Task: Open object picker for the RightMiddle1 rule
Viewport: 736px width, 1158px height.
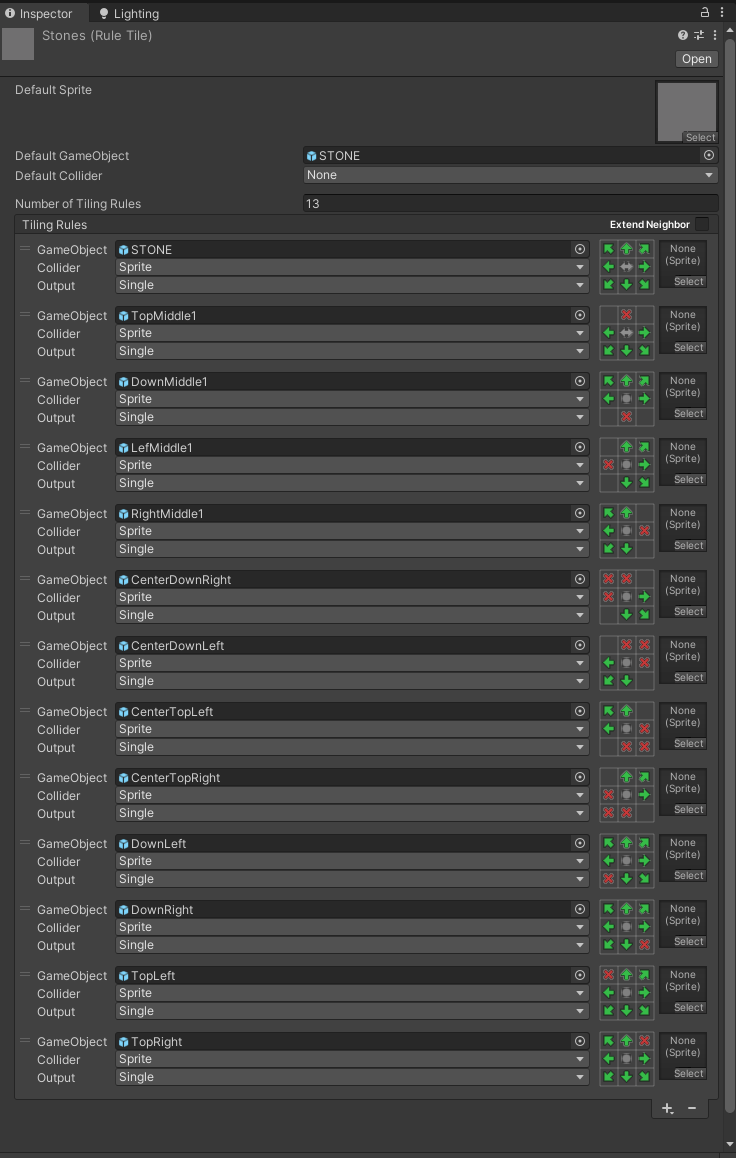Action: click(x=580, y=513)
